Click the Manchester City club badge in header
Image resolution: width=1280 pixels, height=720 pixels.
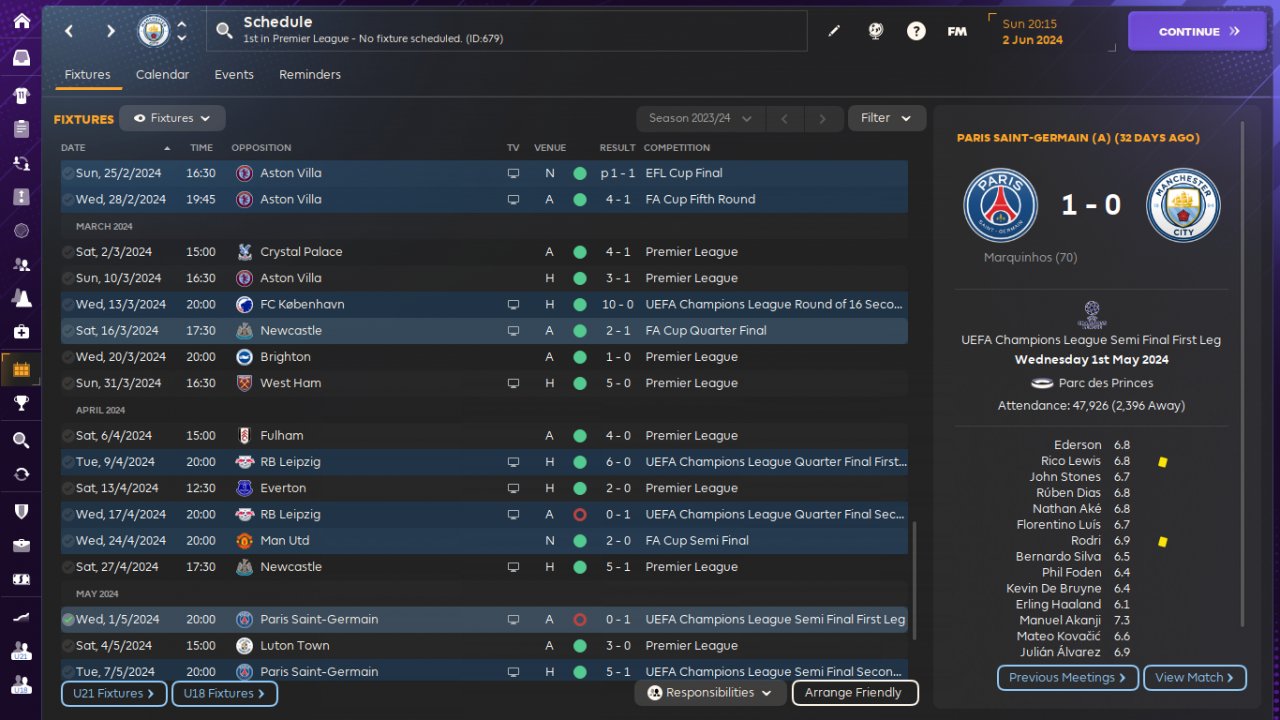pos(153,31)
